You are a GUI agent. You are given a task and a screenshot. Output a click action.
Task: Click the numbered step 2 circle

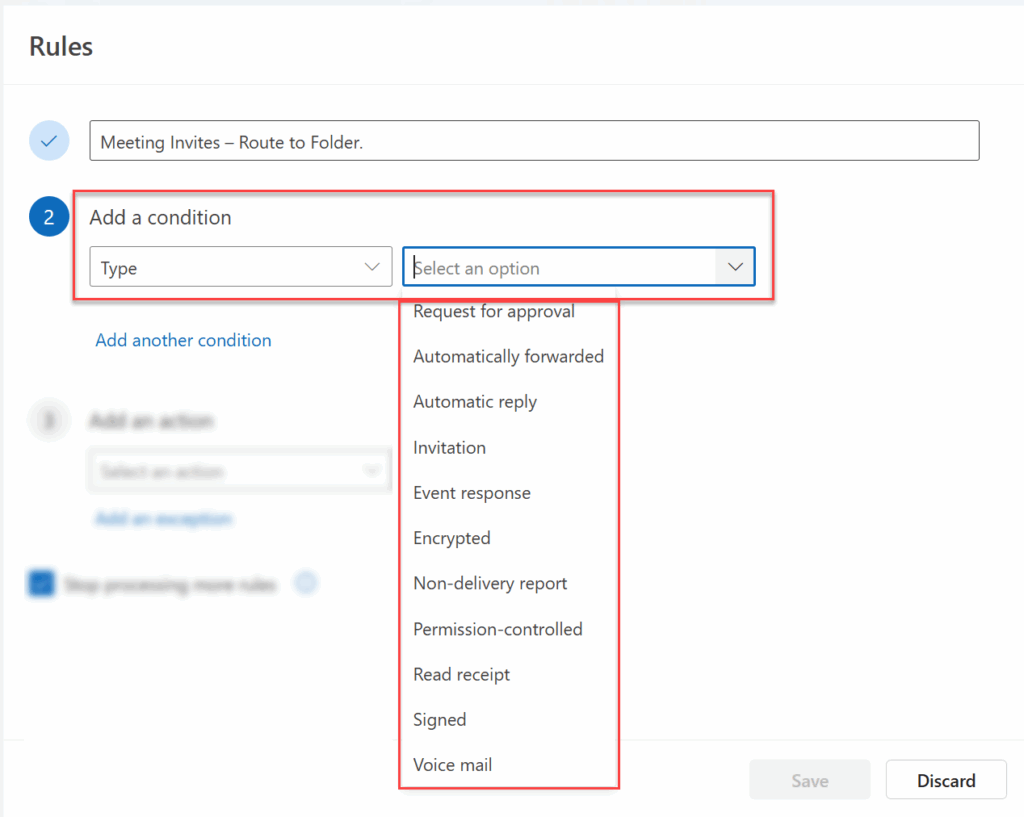coord(49,216)
